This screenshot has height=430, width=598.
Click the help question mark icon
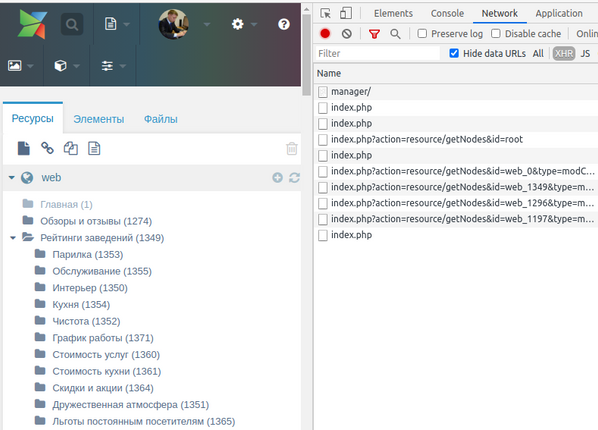point(283,24)
